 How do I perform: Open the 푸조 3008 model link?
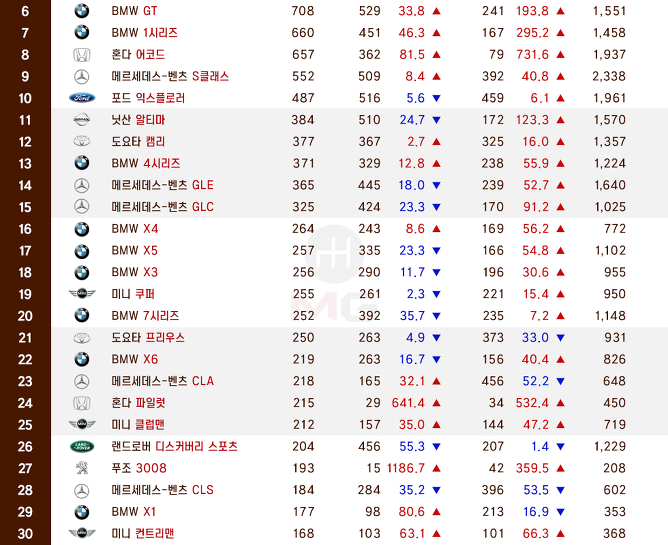point(139,468)
